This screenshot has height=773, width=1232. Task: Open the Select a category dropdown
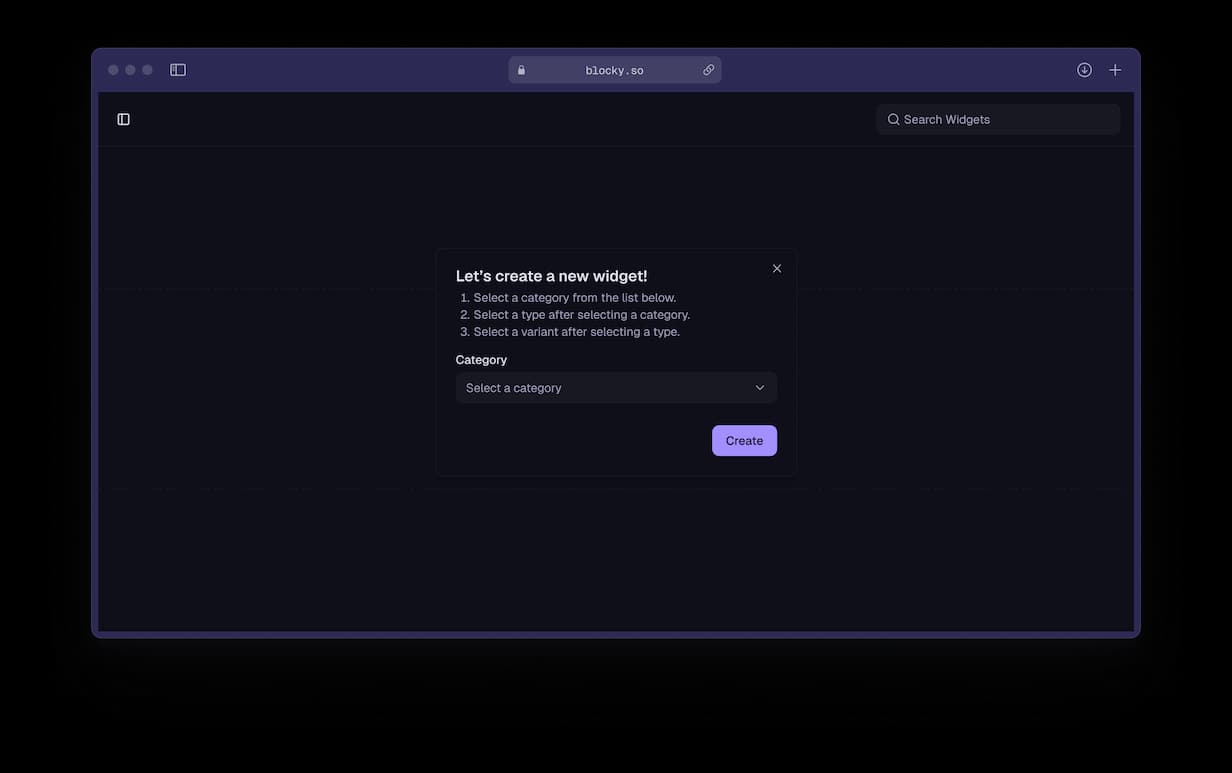(x=616, y=388)
